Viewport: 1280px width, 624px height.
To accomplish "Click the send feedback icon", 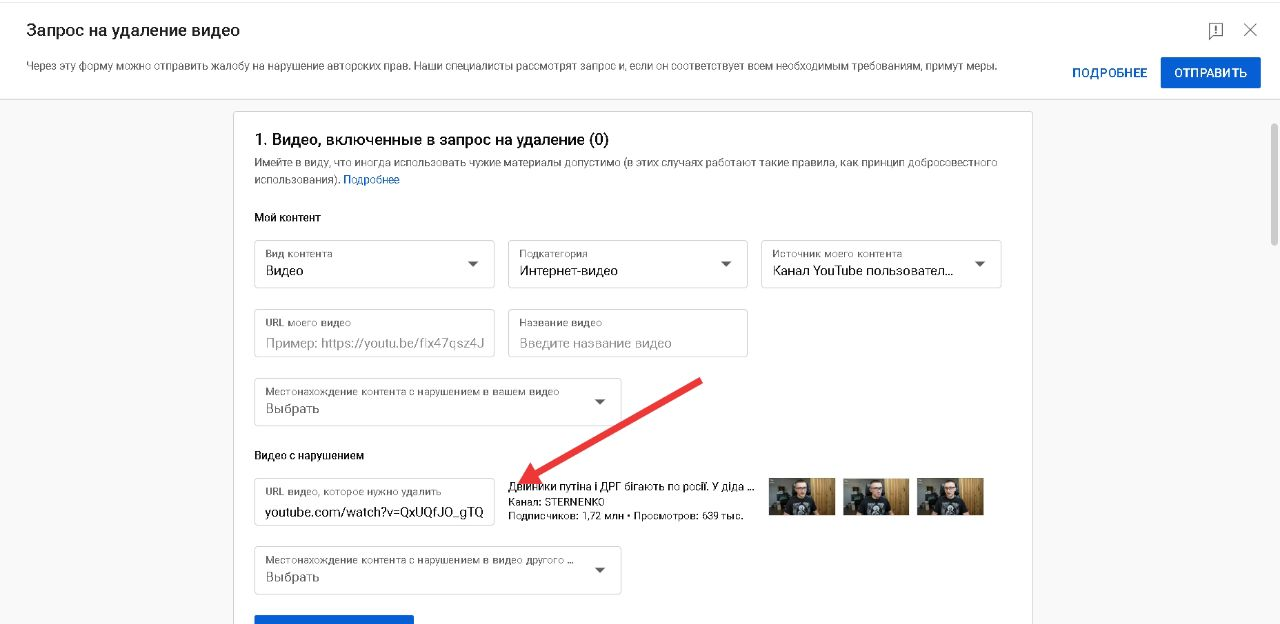I will pyautogui.click(x=1216, y=30).
